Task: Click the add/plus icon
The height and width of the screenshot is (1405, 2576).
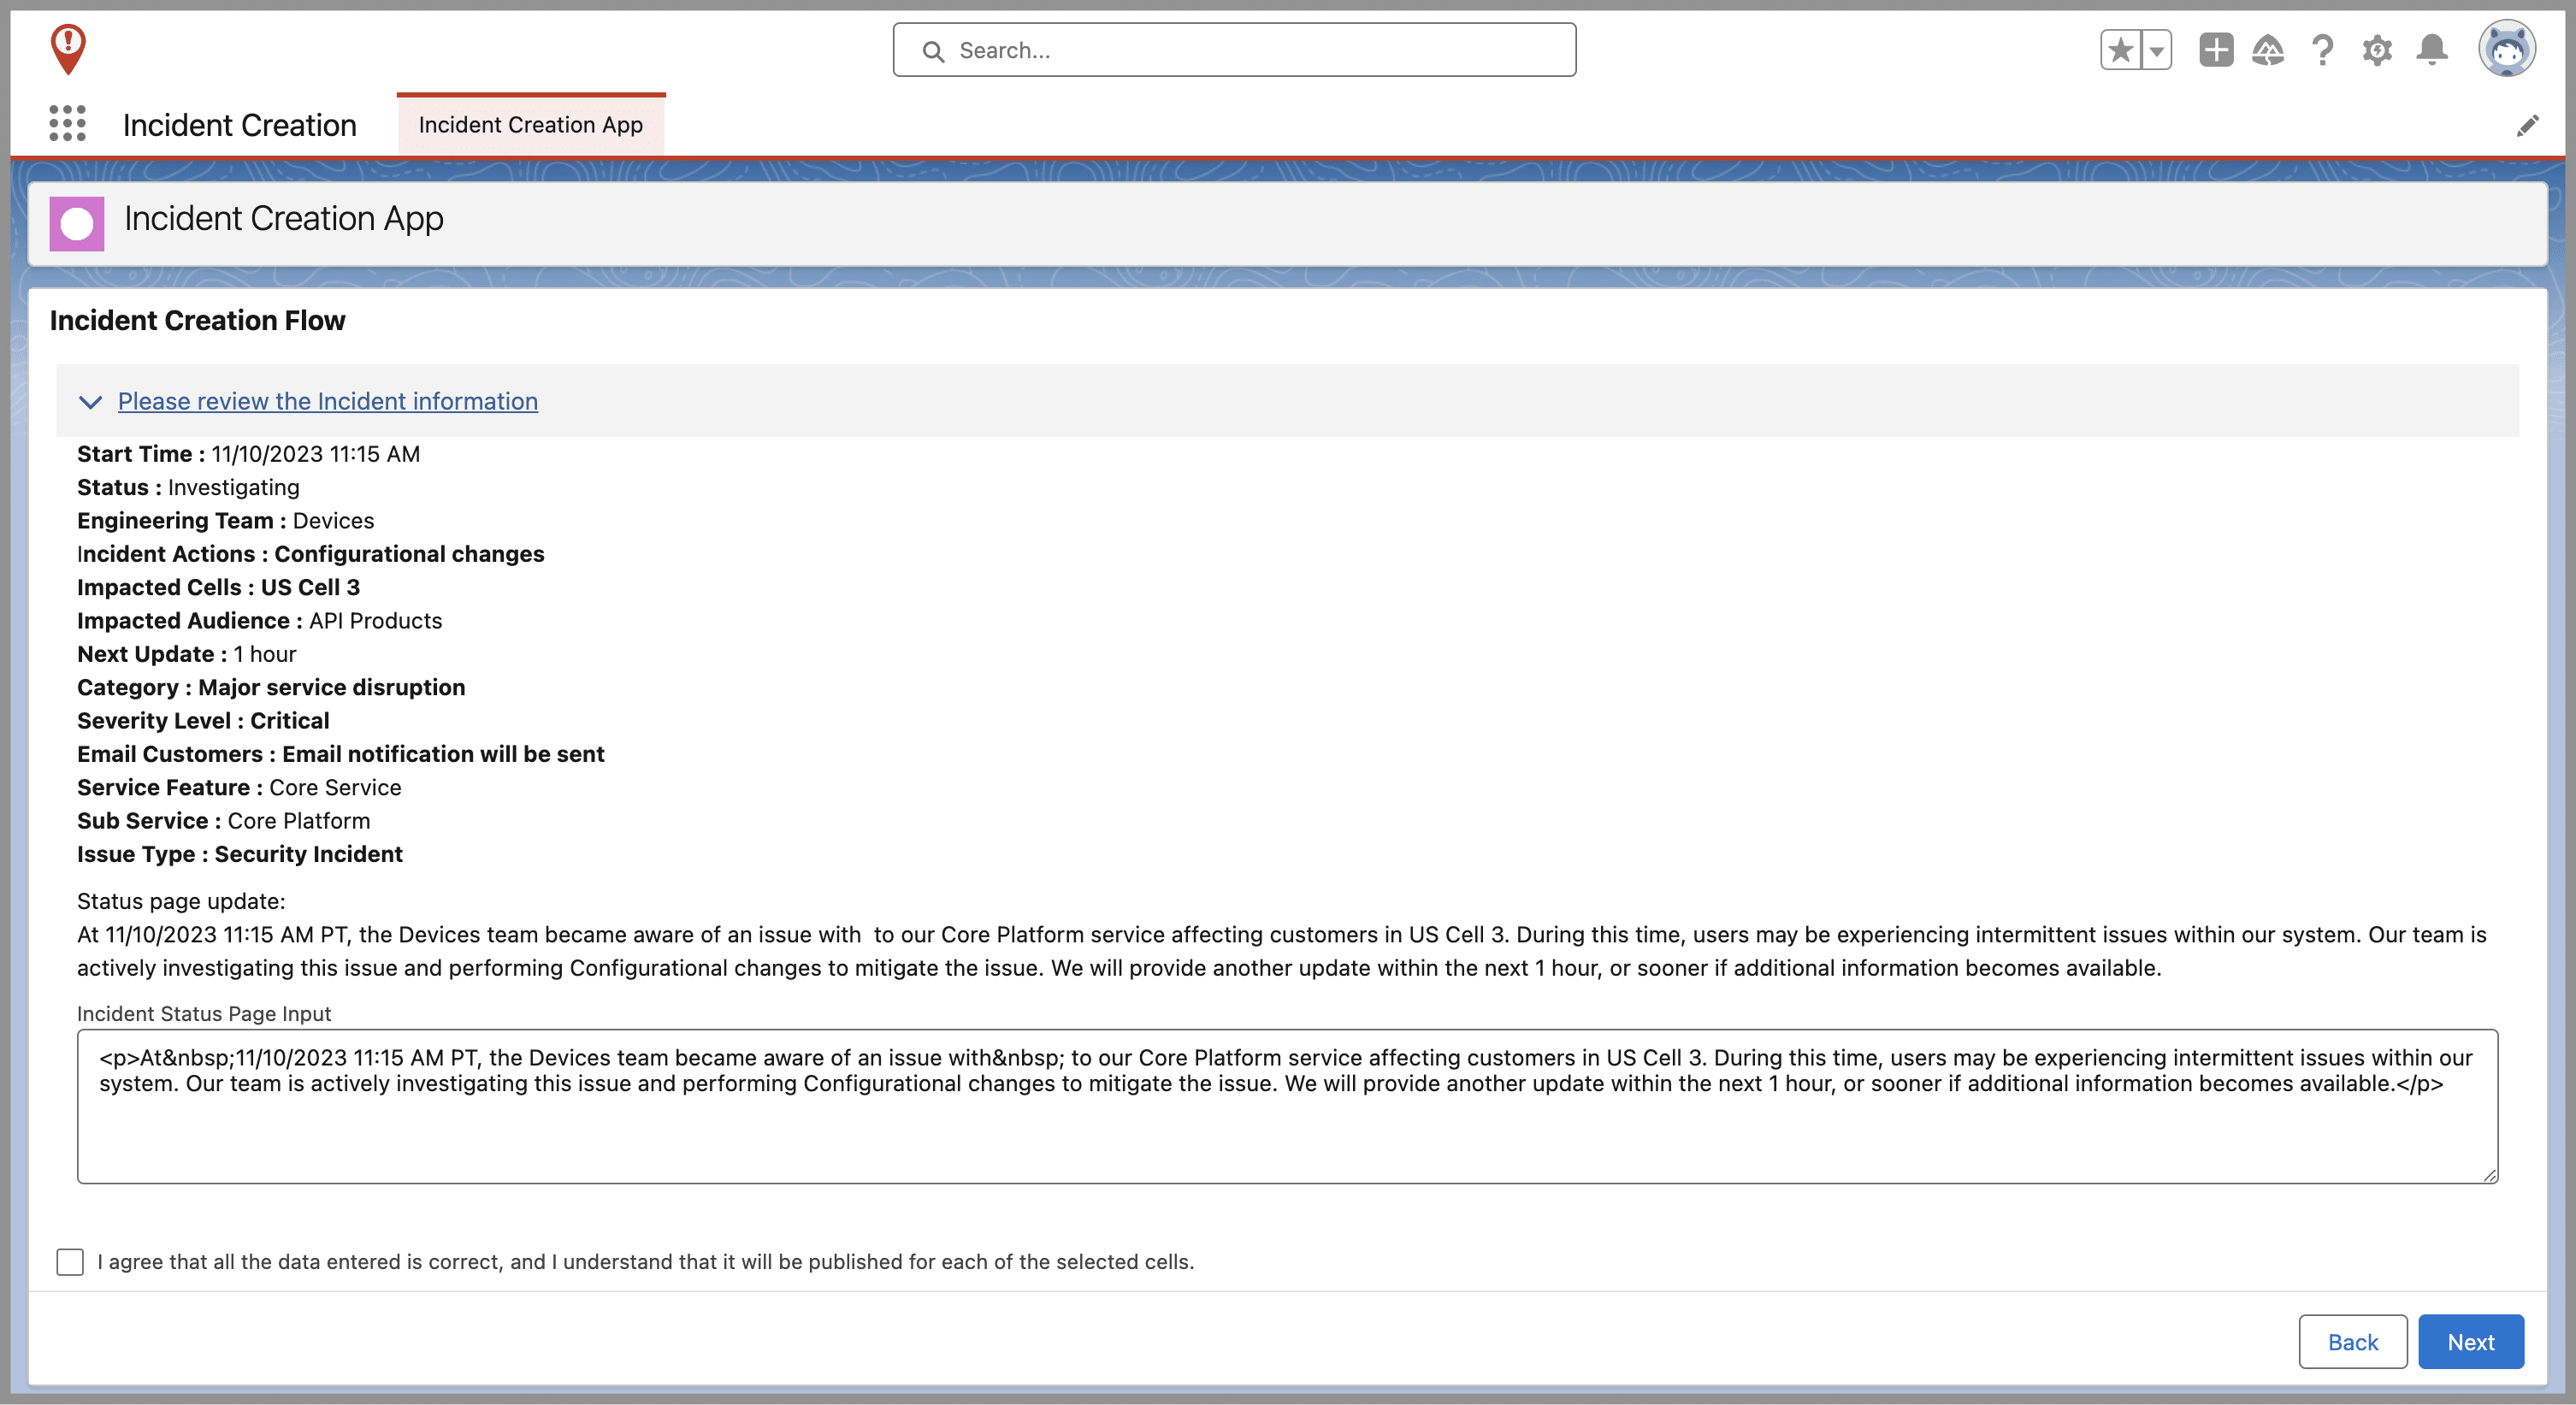Action: 2216,50
